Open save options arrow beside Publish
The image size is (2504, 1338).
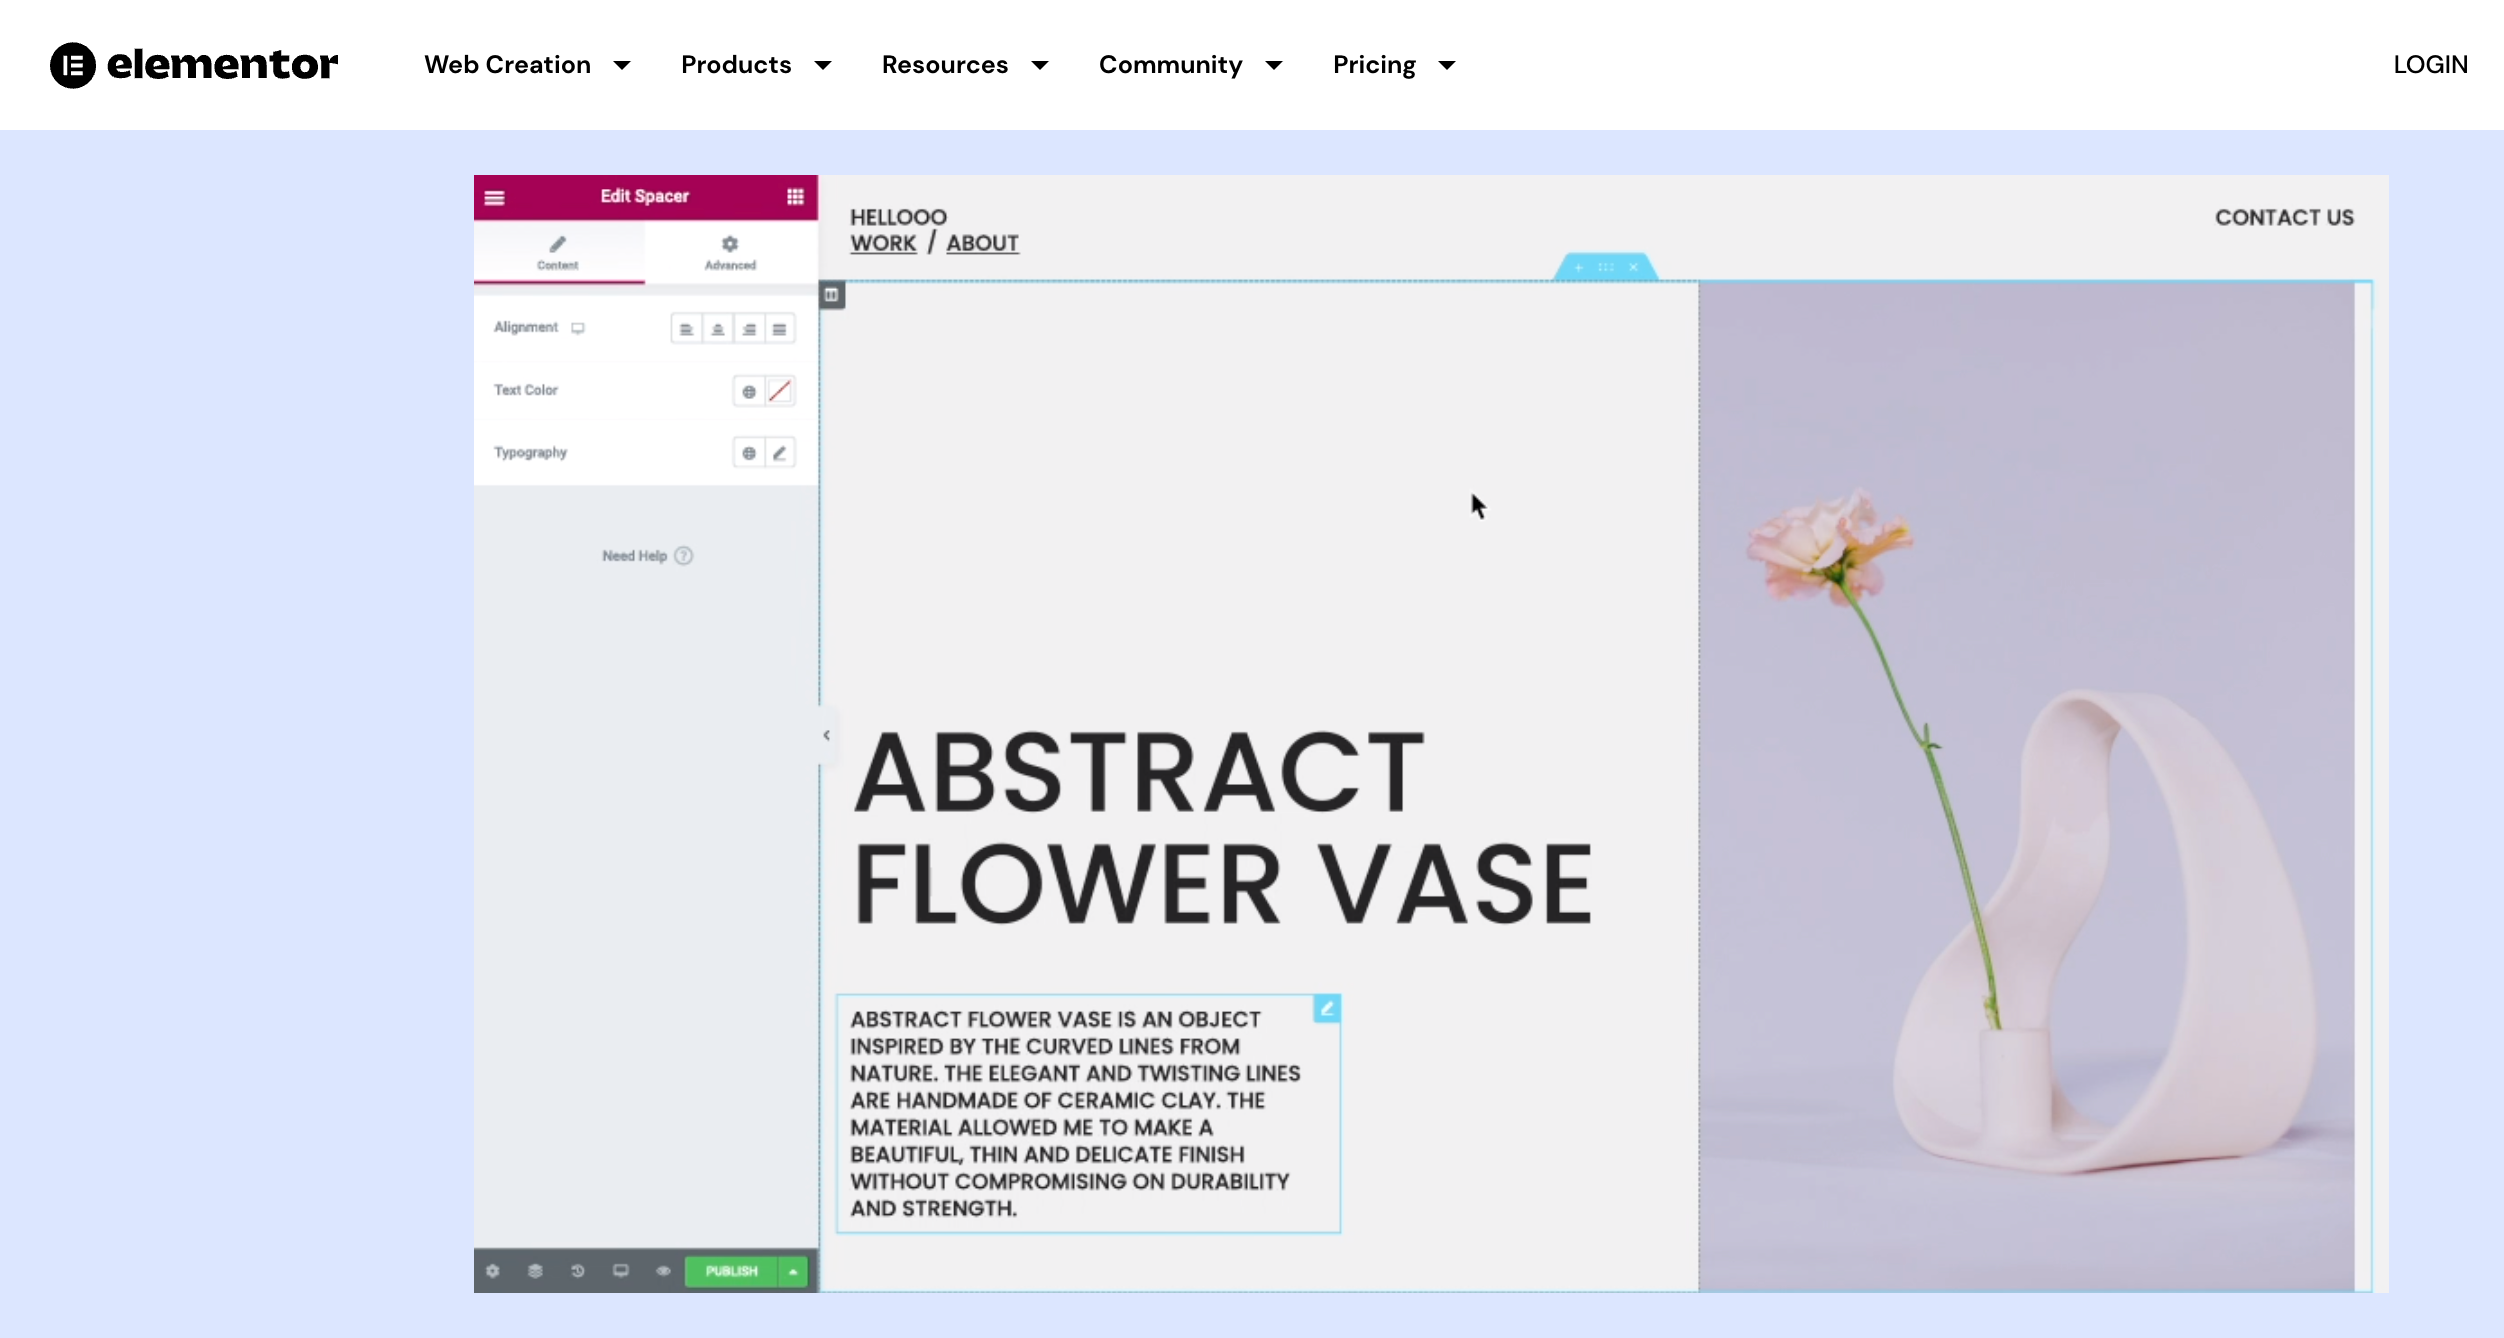(793, 1271)
